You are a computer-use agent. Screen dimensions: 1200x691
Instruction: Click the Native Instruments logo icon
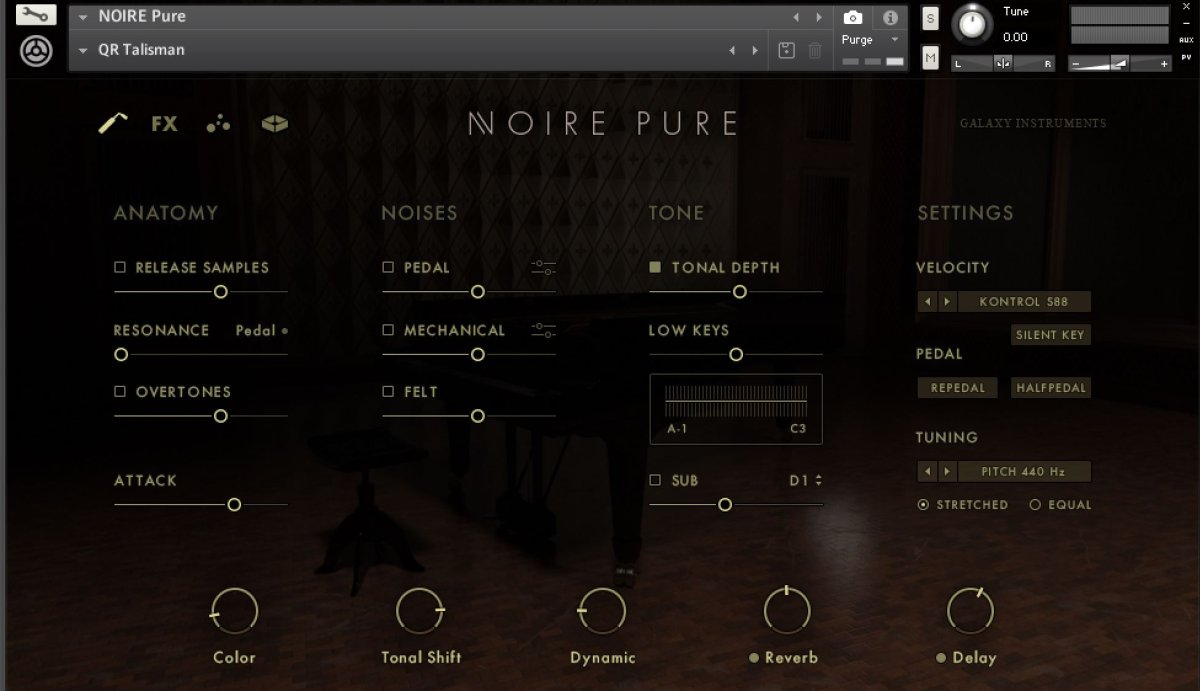[36, 50]
